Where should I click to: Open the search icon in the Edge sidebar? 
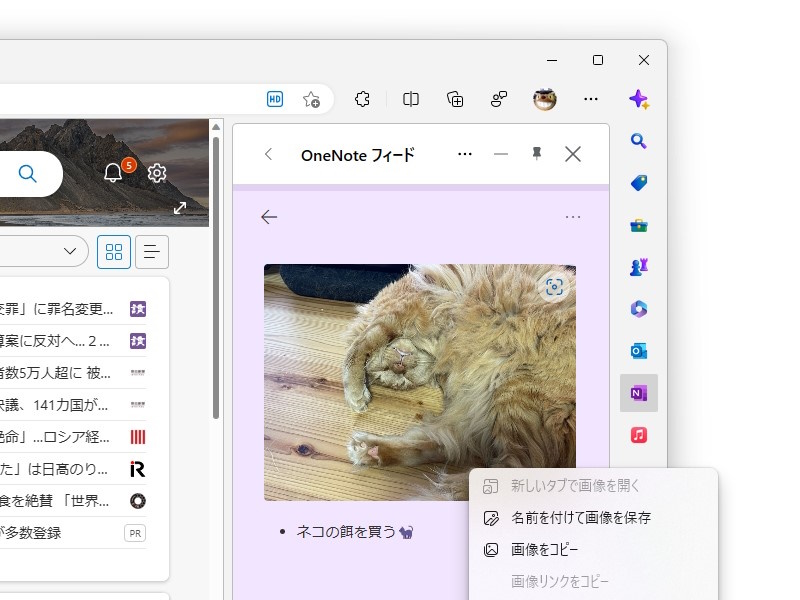(639, 141)
